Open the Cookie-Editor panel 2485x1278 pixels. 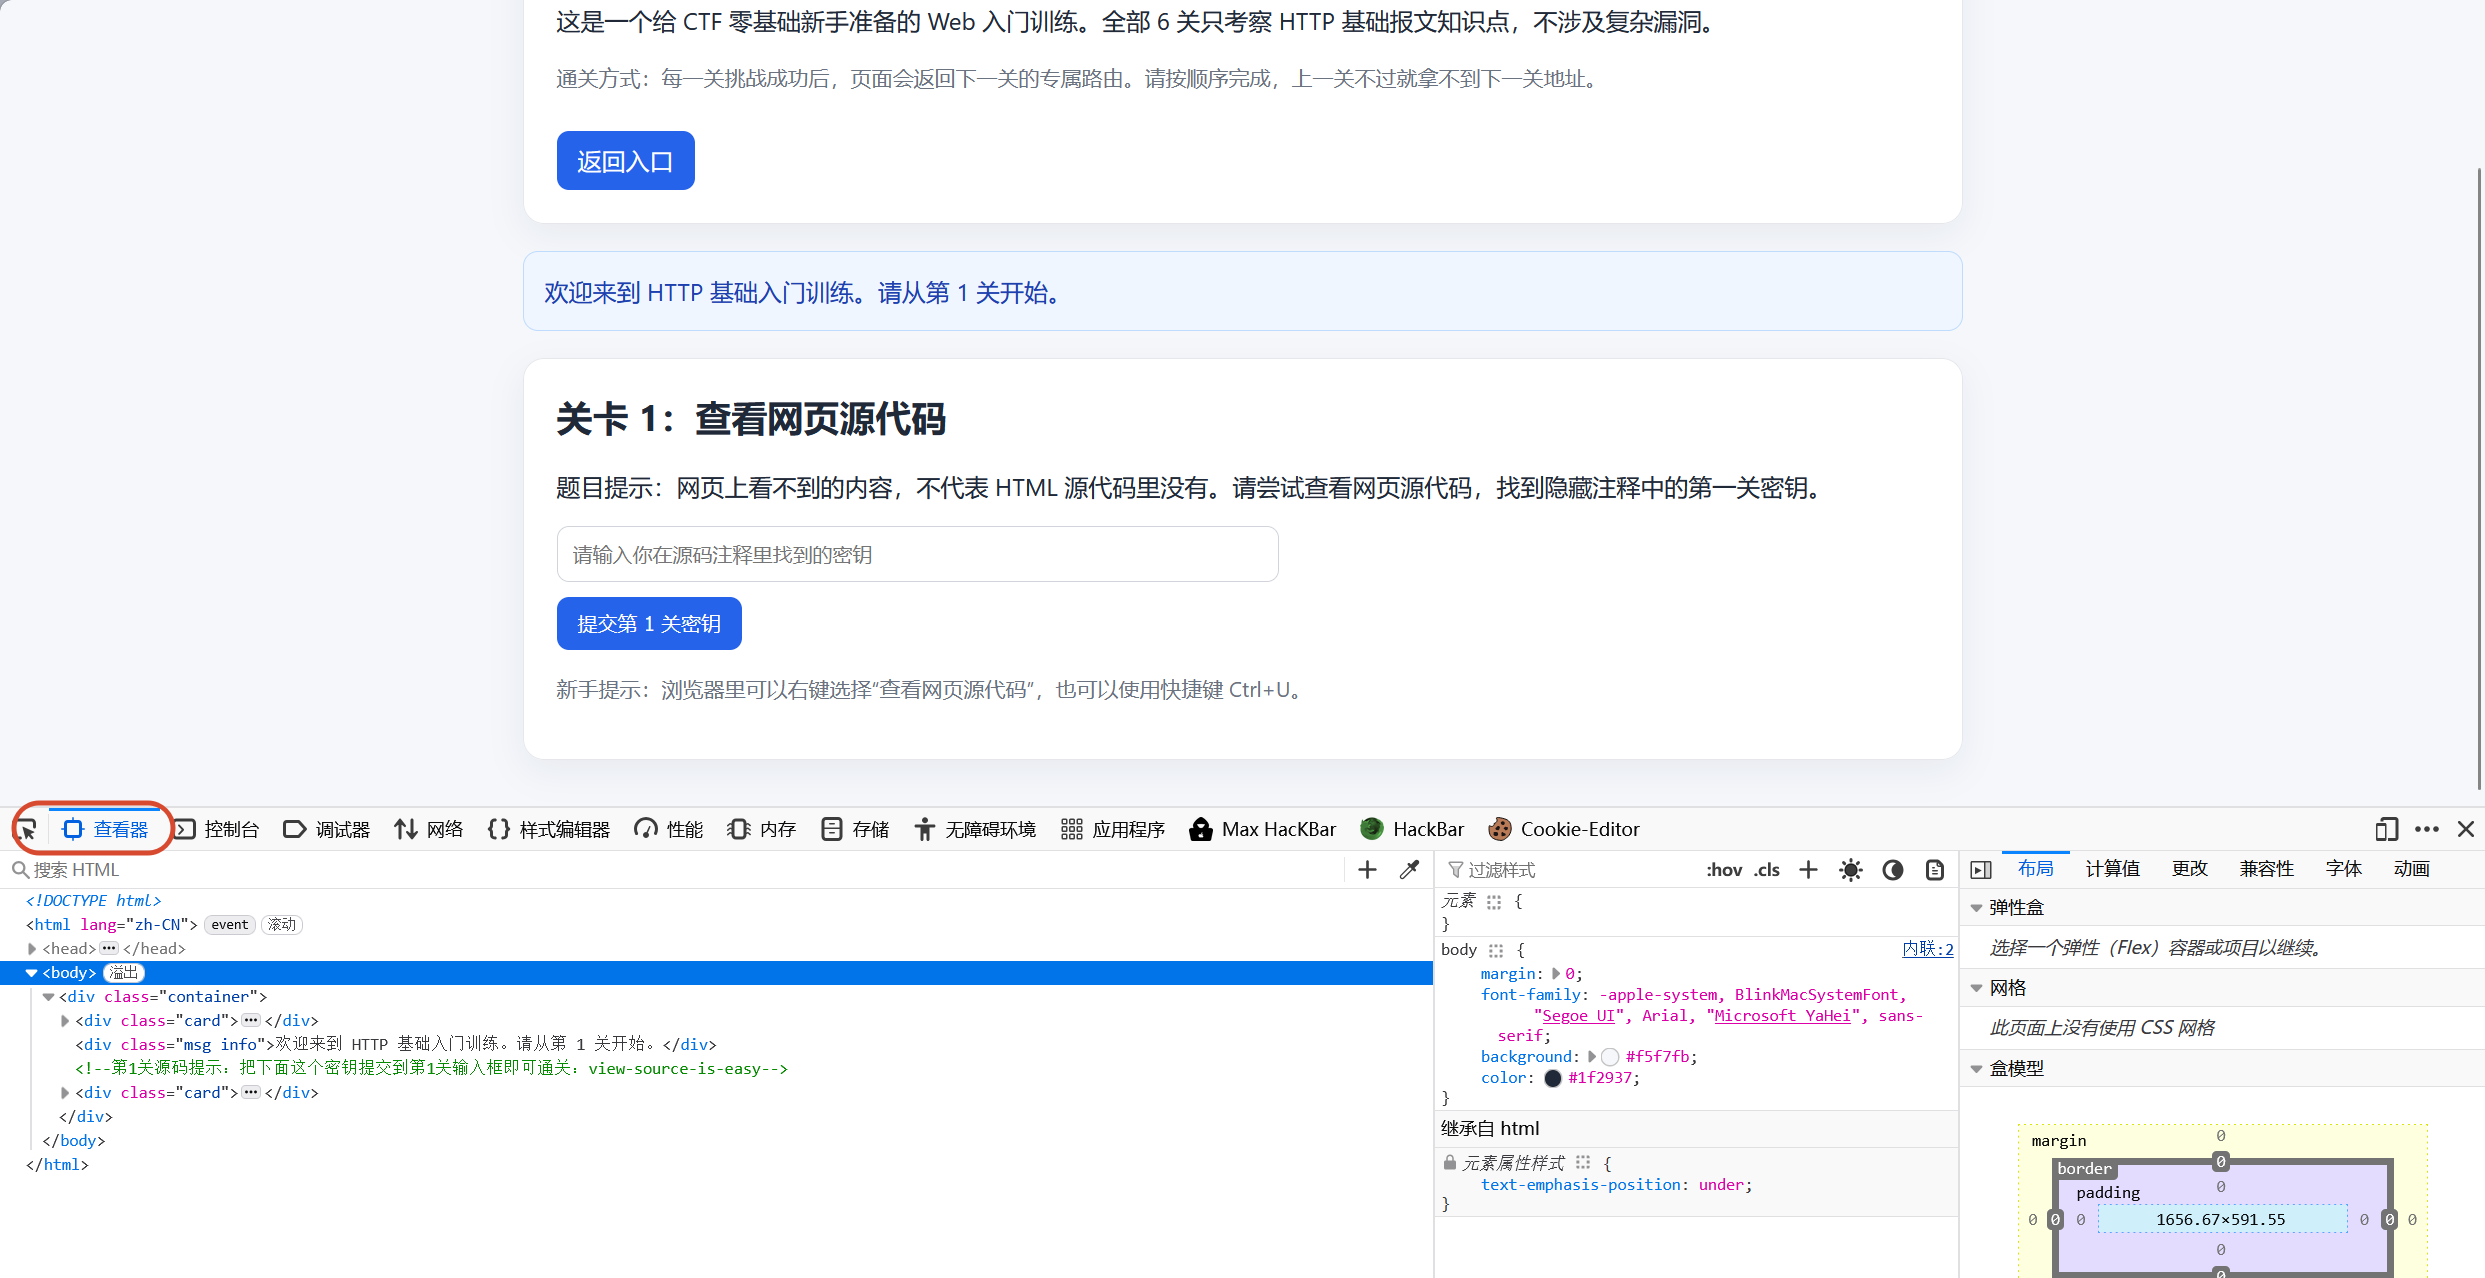1563,829
